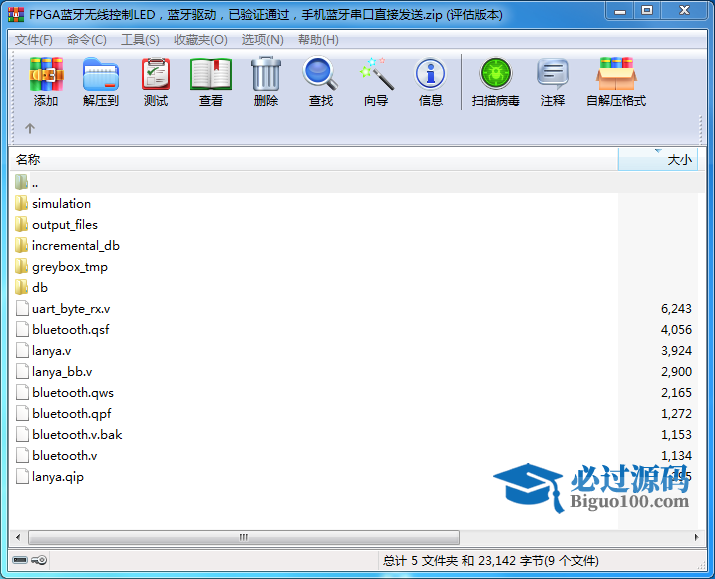Show archive Info (信息) icon
This screenshot has height=579, width=715.
(430, 74)
